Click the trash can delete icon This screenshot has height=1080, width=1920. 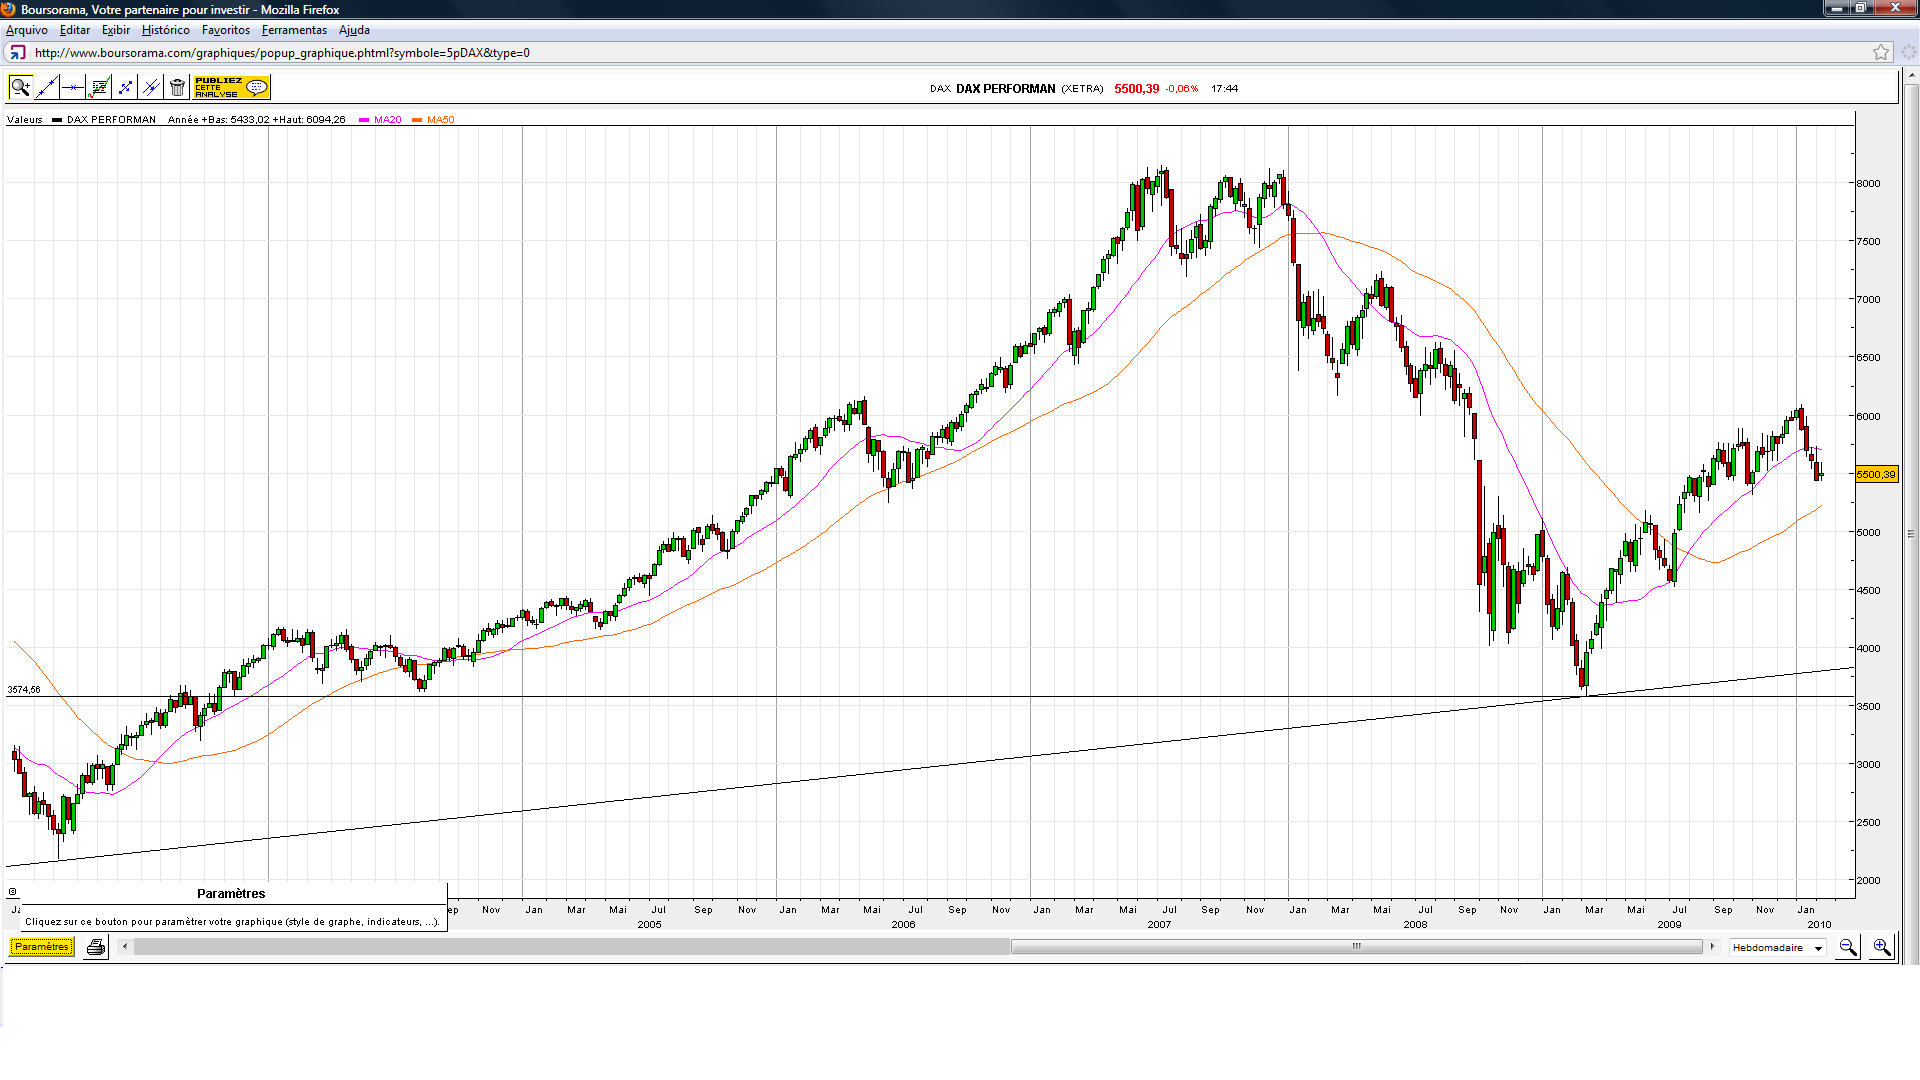[x=177, y=88]
